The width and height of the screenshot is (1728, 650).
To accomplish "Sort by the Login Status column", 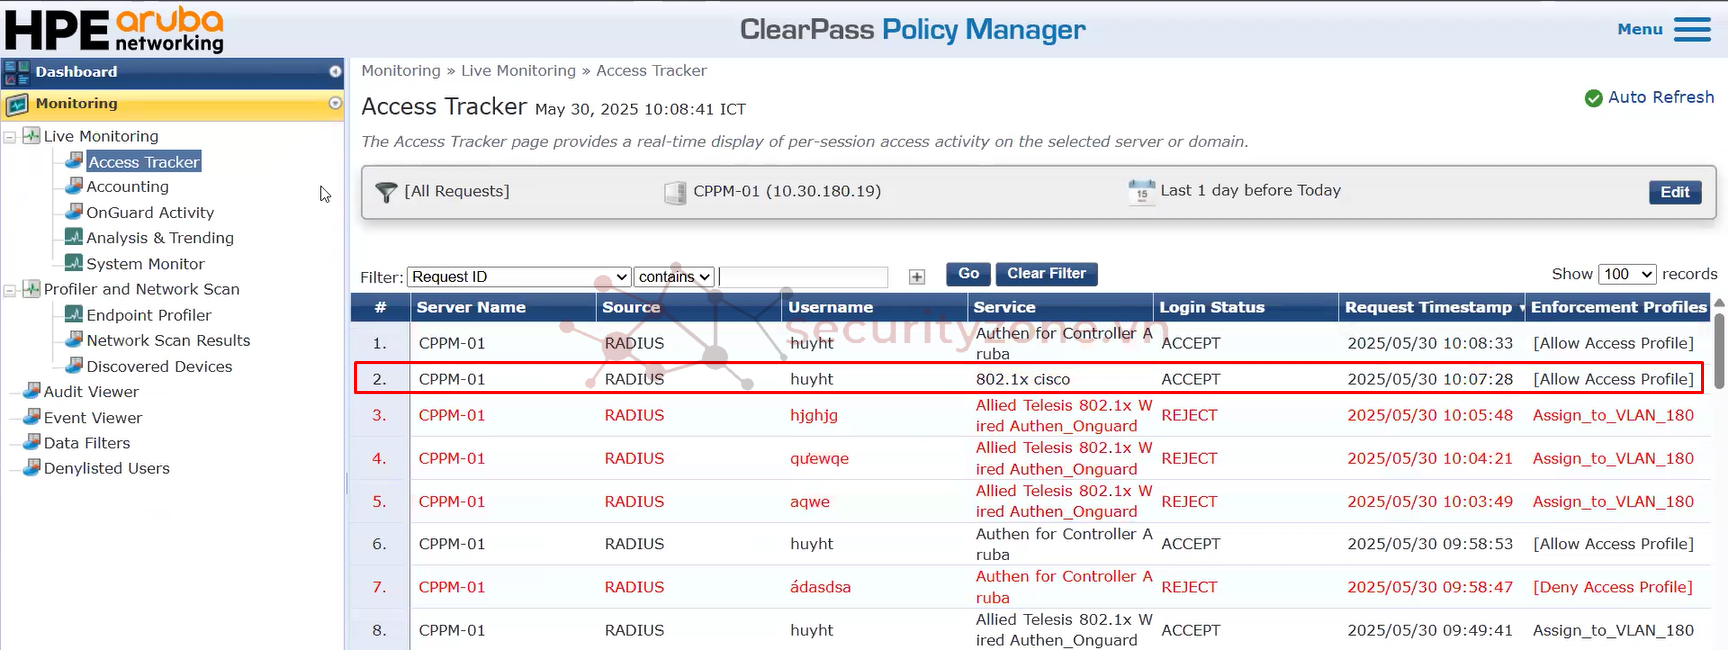I will tap(1212, 307).
